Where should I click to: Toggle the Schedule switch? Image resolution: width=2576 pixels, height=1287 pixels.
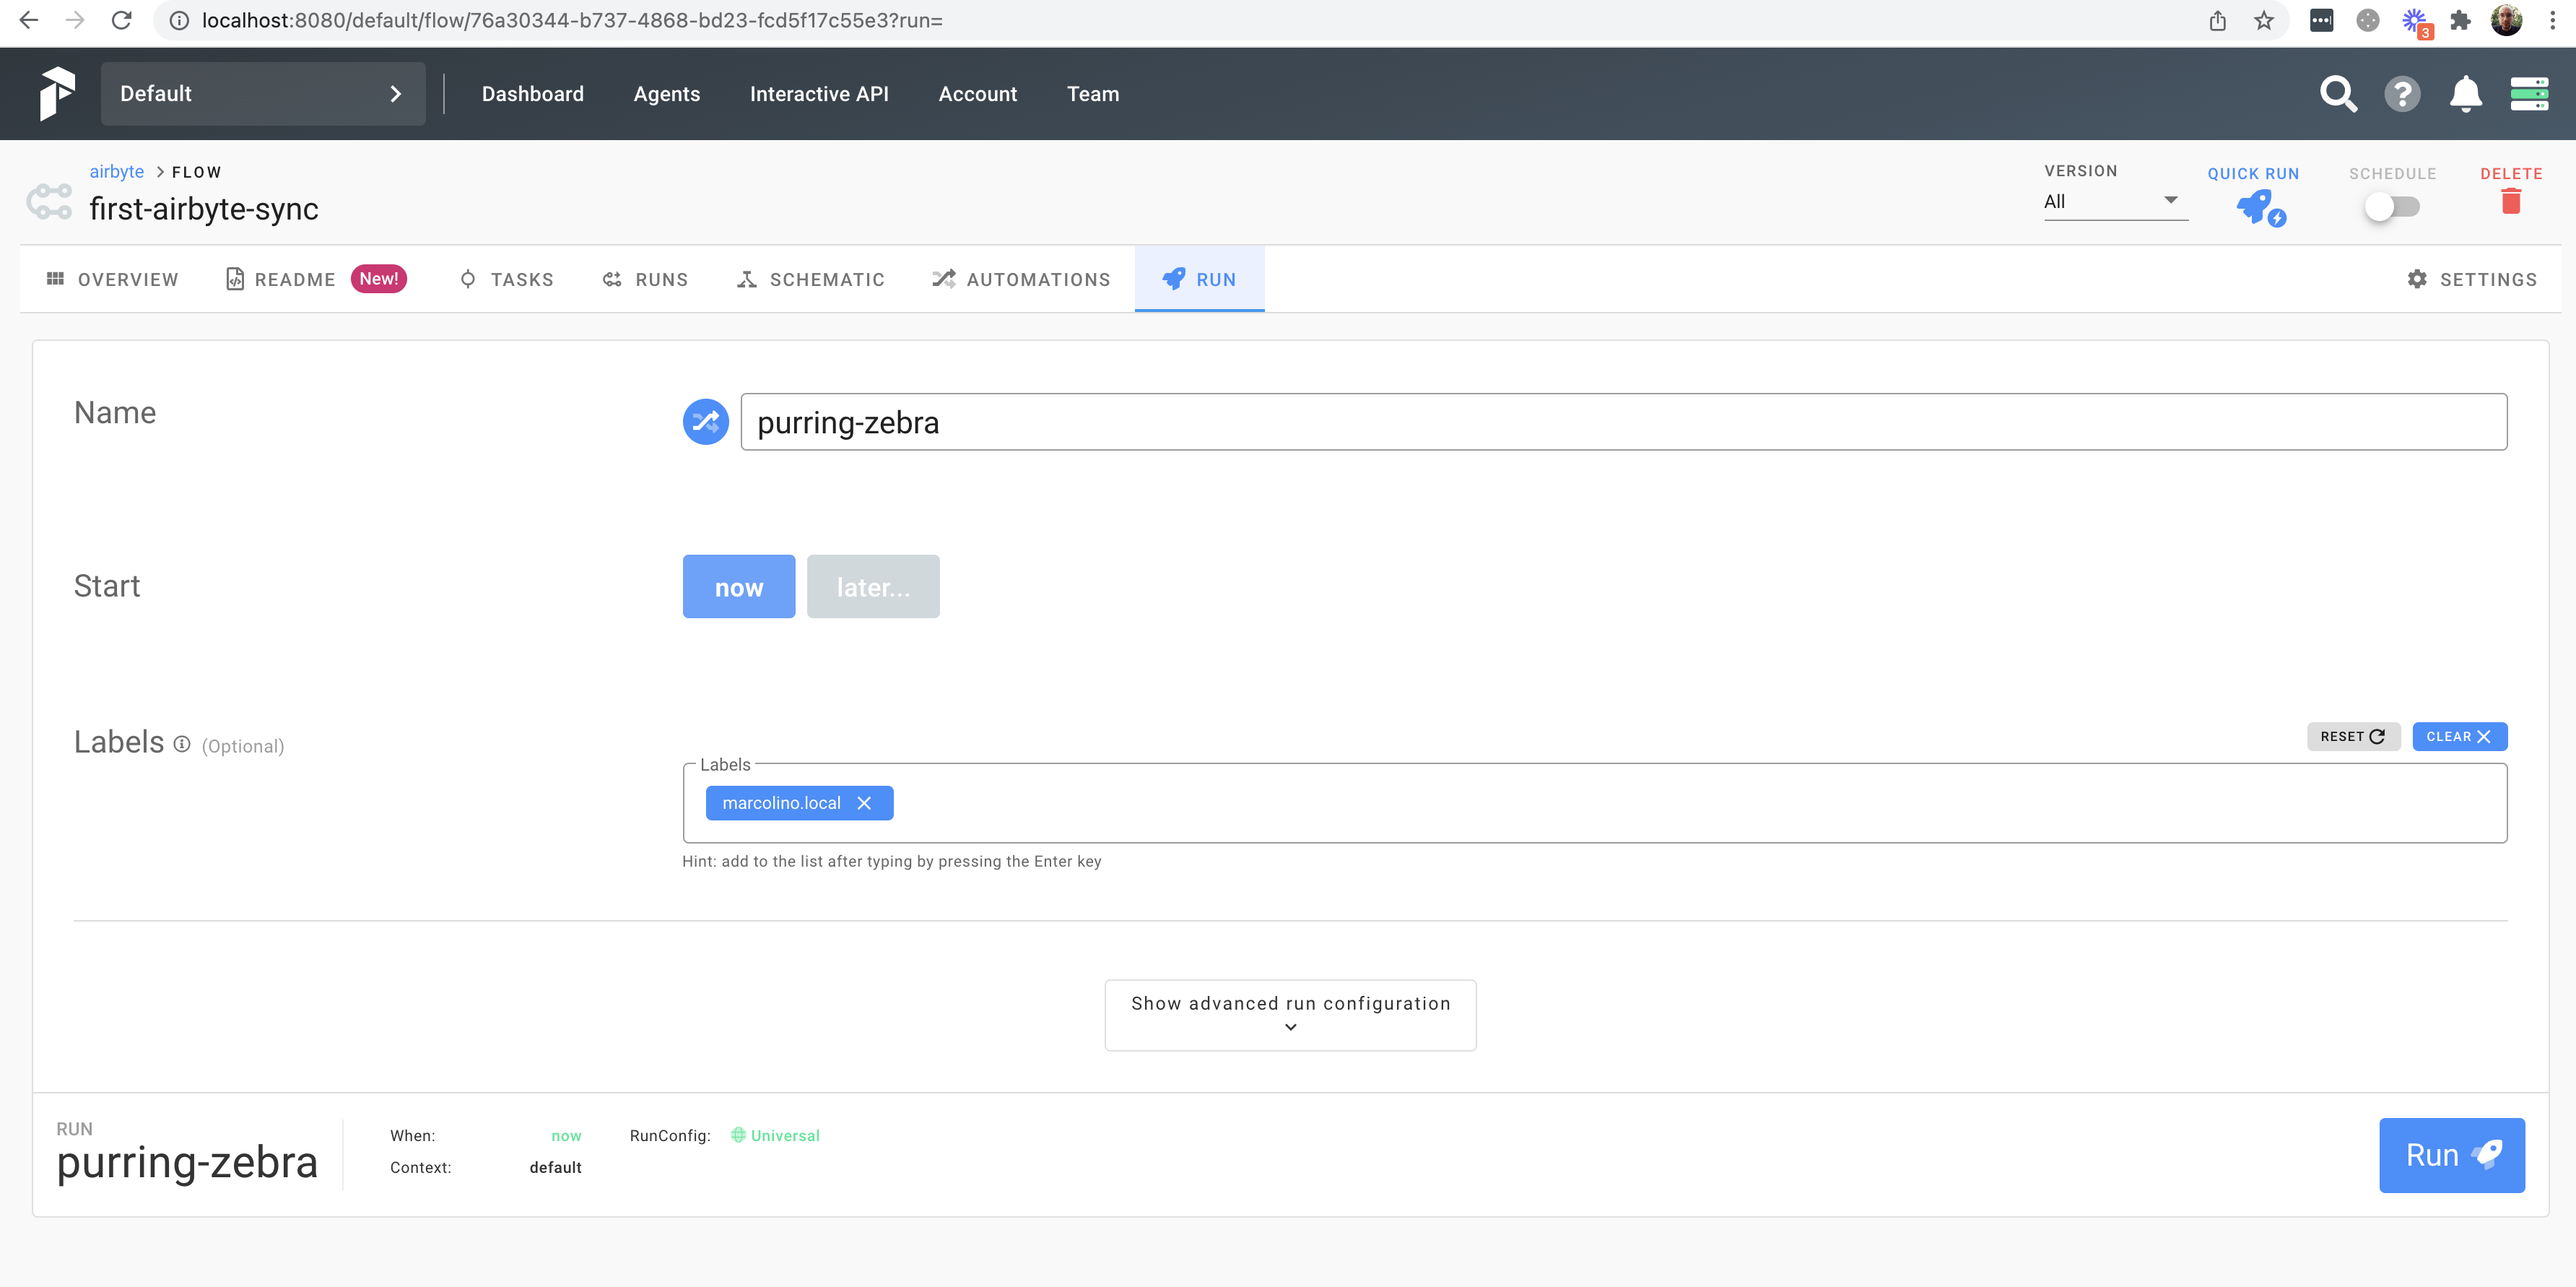(2391, 207)
